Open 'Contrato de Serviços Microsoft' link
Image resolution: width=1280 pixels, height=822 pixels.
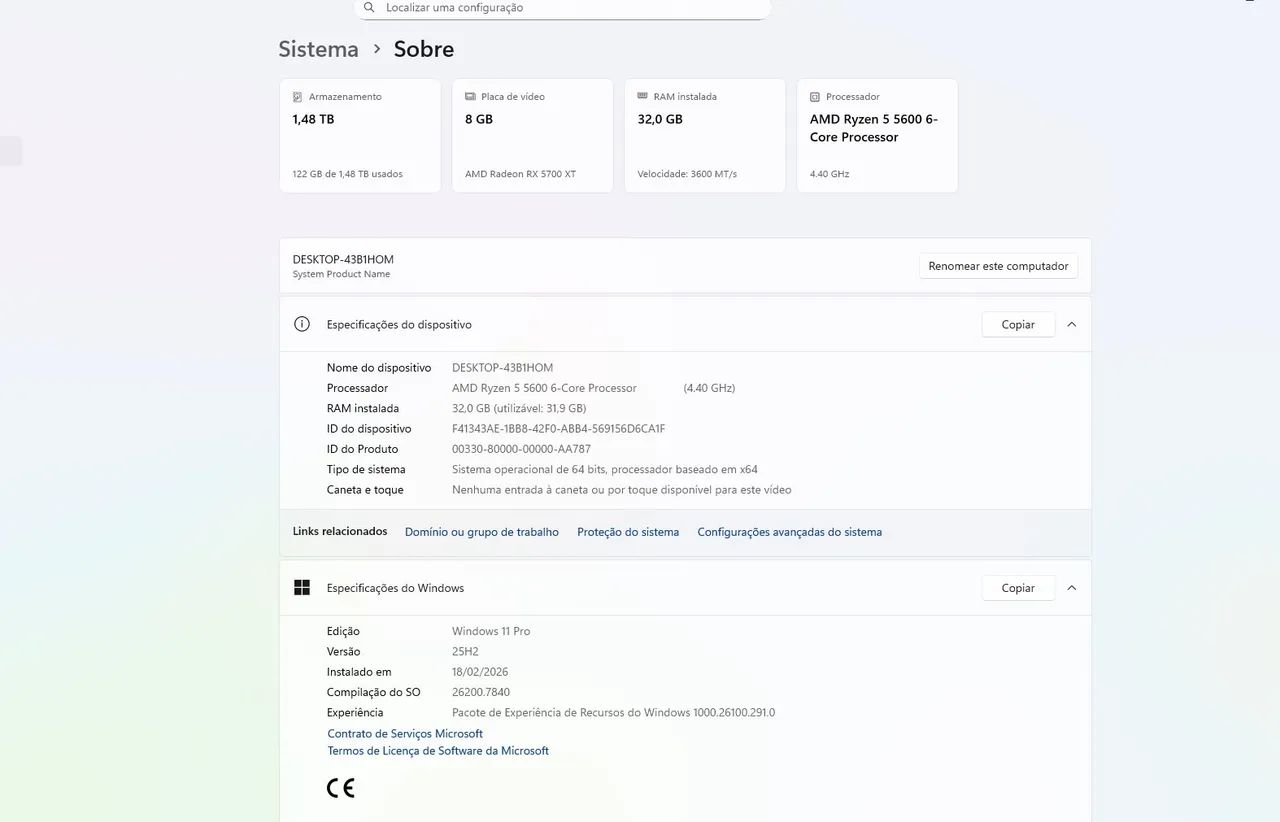click(405, 734)
